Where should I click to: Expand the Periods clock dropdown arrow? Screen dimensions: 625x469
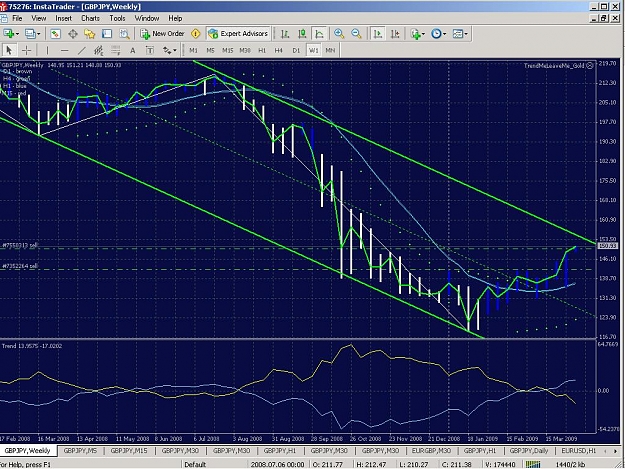click(444, 34)
